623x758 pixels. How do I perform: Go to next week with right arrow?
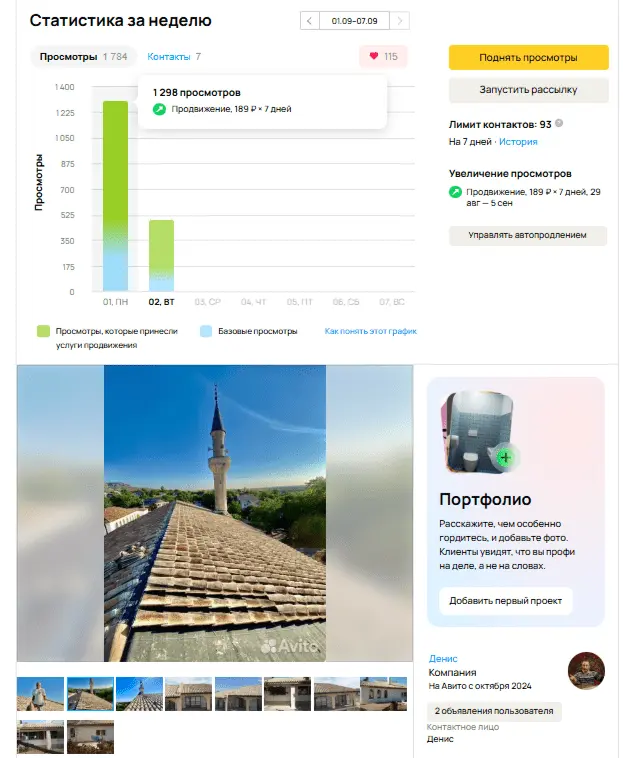(x=400, y=21)
